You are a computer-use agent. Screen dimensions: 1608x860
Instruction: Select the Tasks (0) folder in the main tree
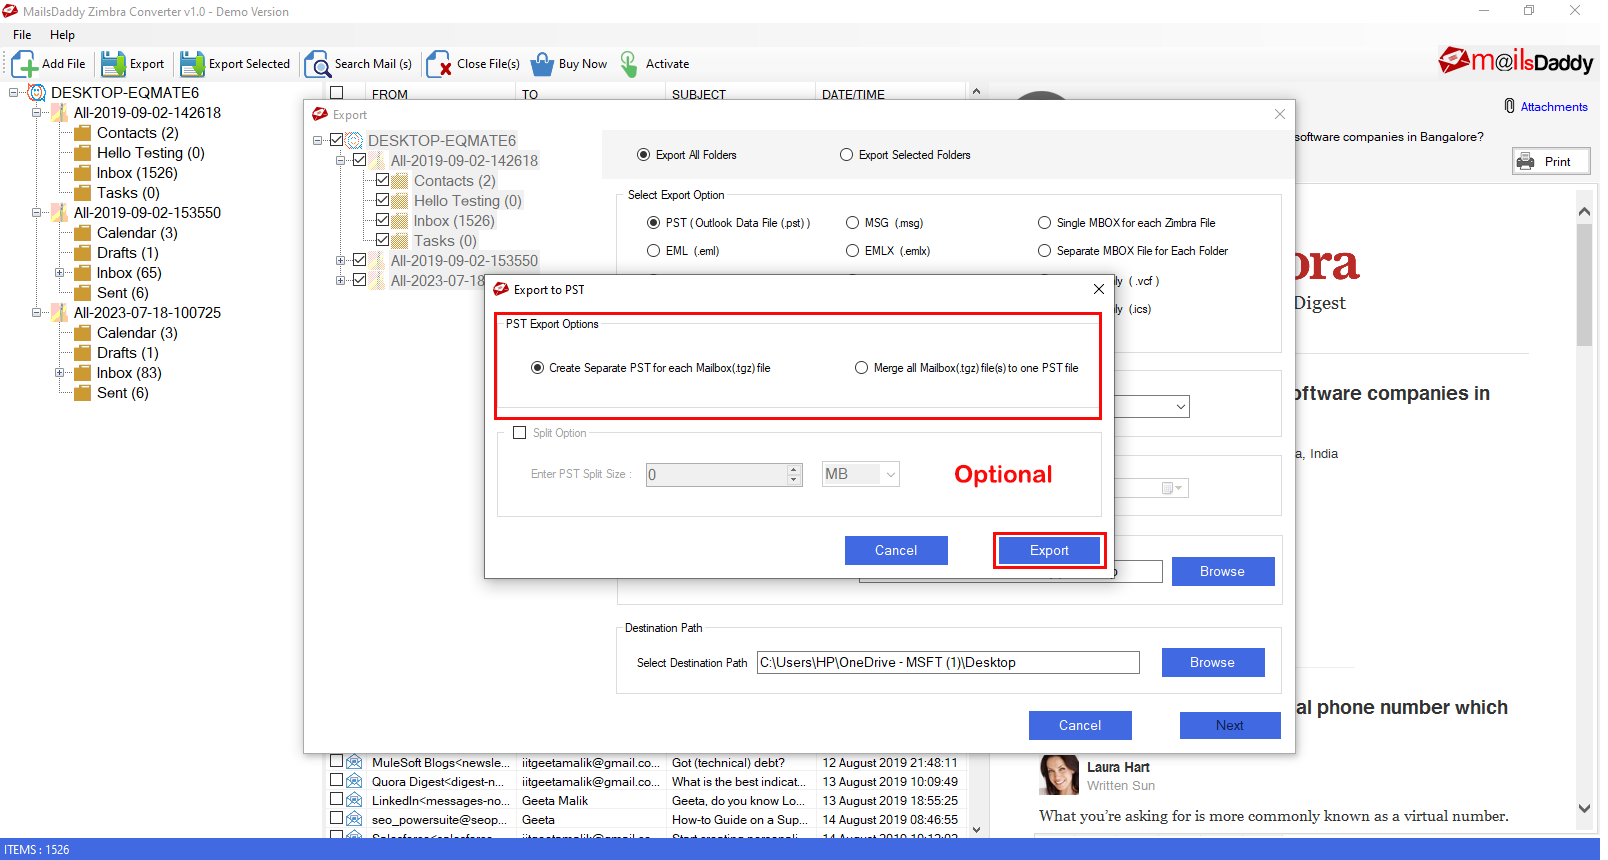[128, 193]
